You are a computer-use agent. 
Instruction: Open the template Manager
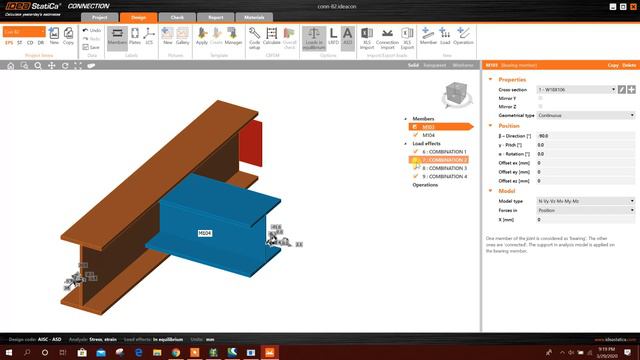(x=233, y=36)
